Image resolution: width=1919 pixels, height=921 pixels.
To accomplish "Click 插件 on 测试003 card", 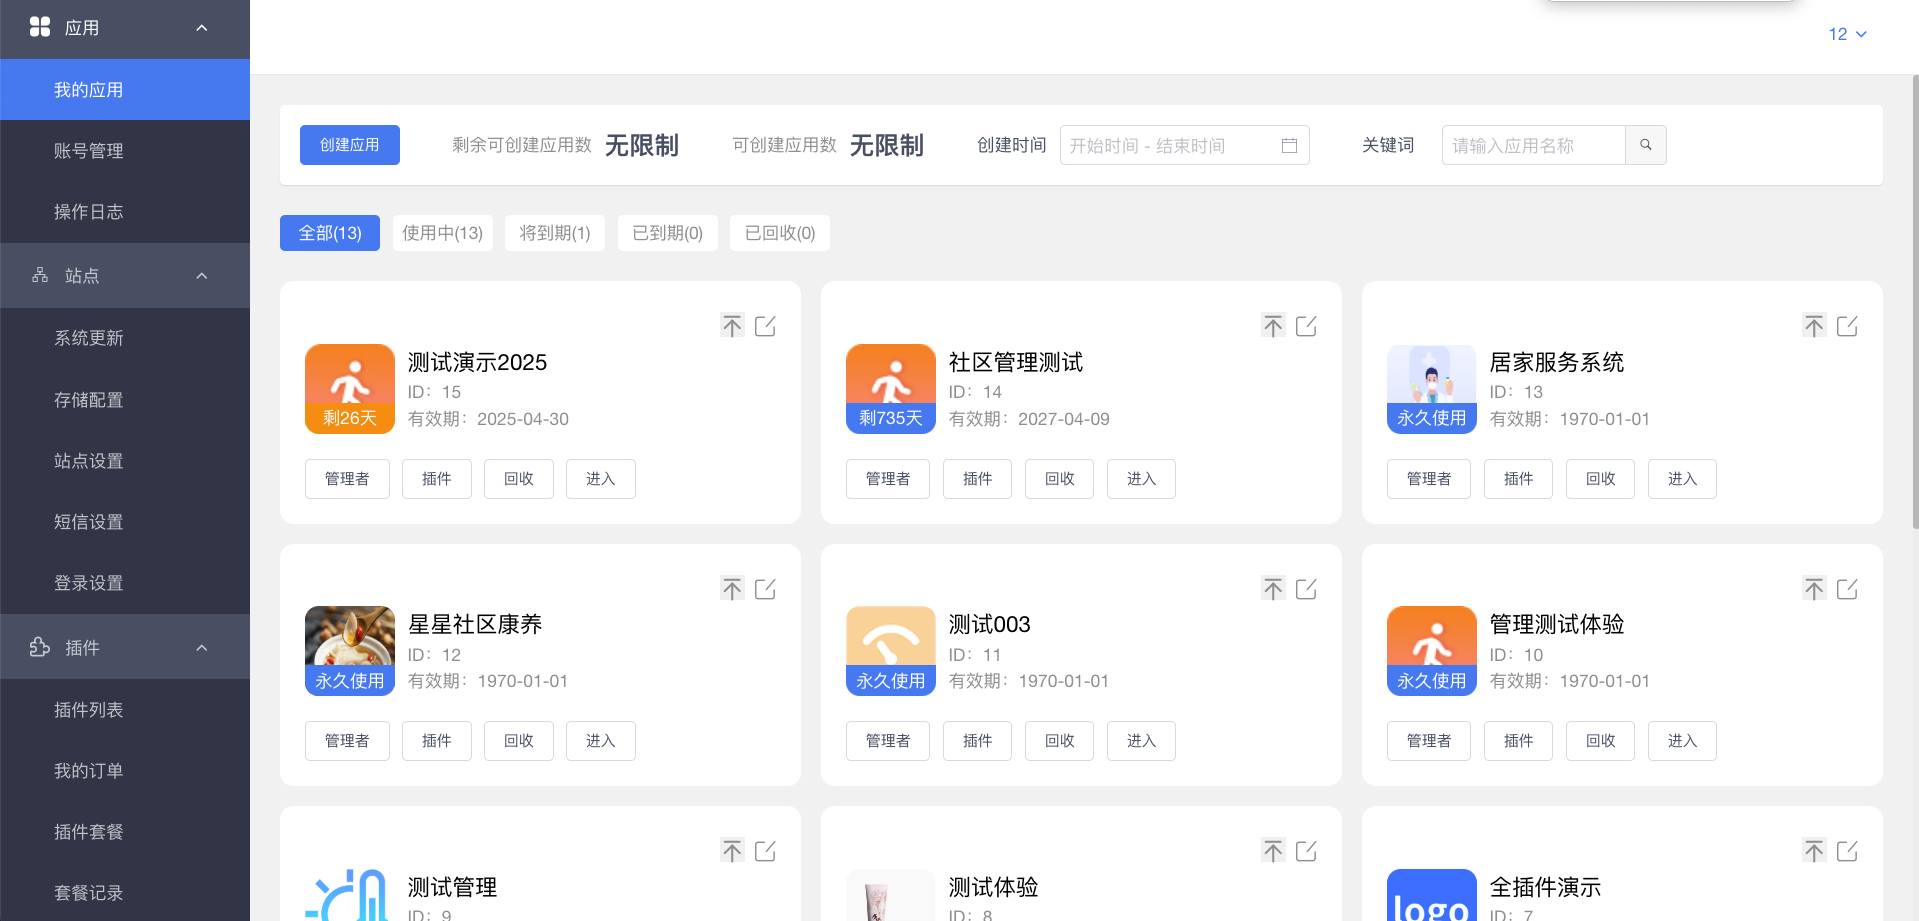I will (977, 741).
